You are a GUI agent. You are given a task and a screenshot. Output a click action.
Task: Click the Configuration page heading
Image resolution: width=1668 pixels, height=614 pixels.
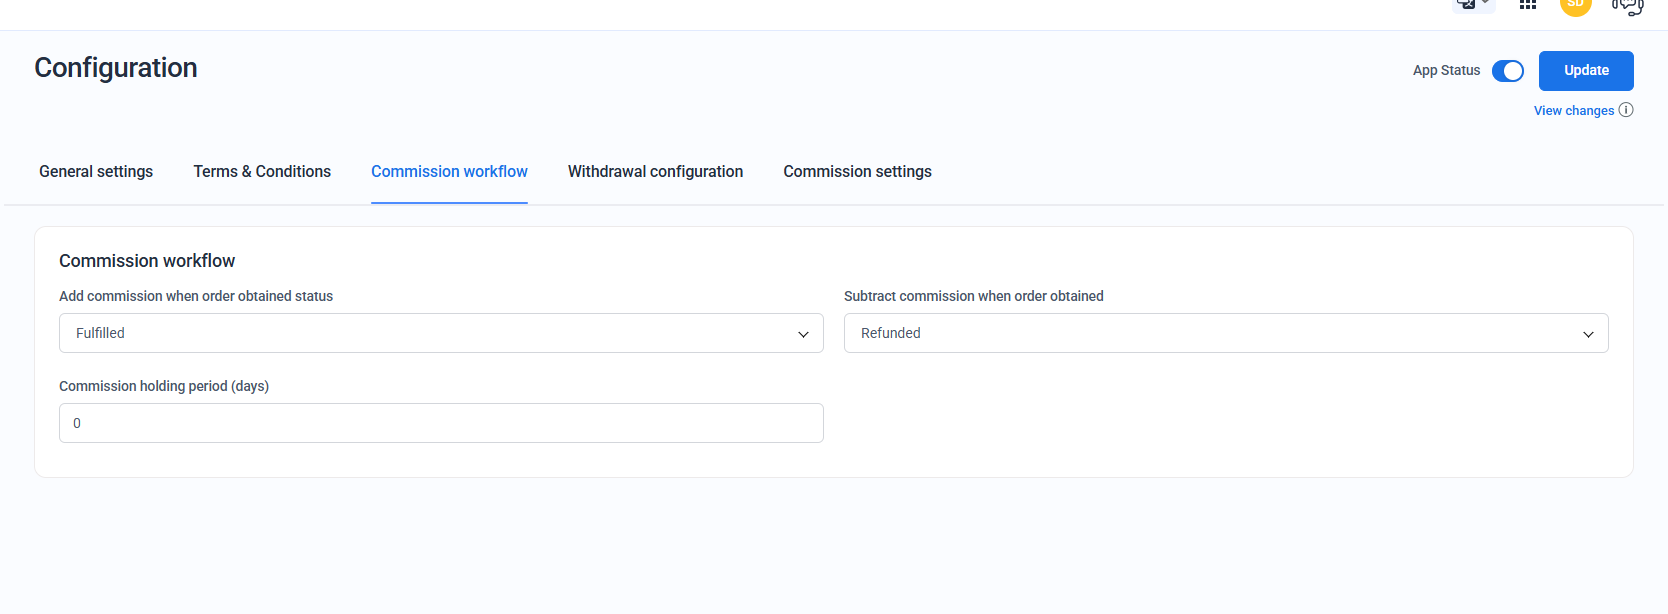click(x=116, y=68)
